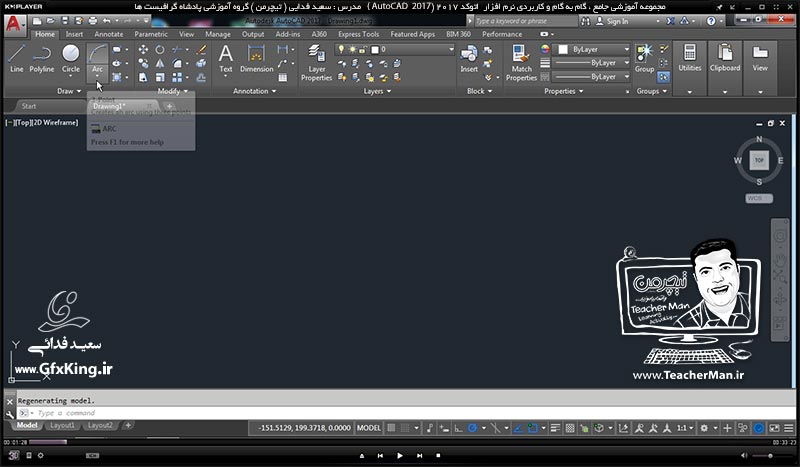800x467 pixels.
Task: Click the WCS coordinate system button
Action: point(759,198)
